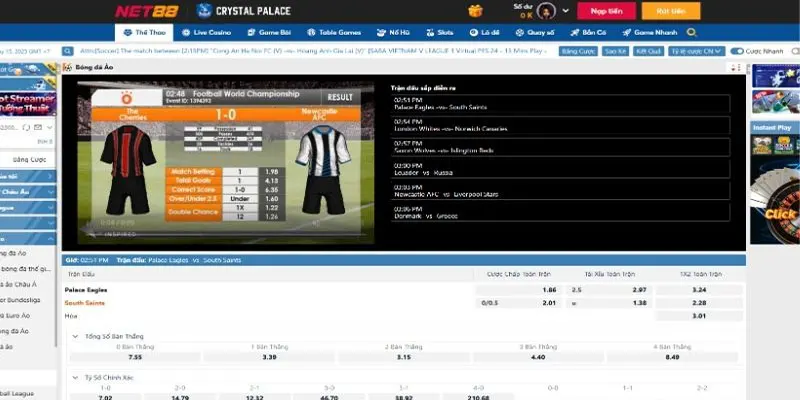Click correct score 1-0 odds 7.02
Viewport: 800px width, 400px height.
[x=105, y=396]
